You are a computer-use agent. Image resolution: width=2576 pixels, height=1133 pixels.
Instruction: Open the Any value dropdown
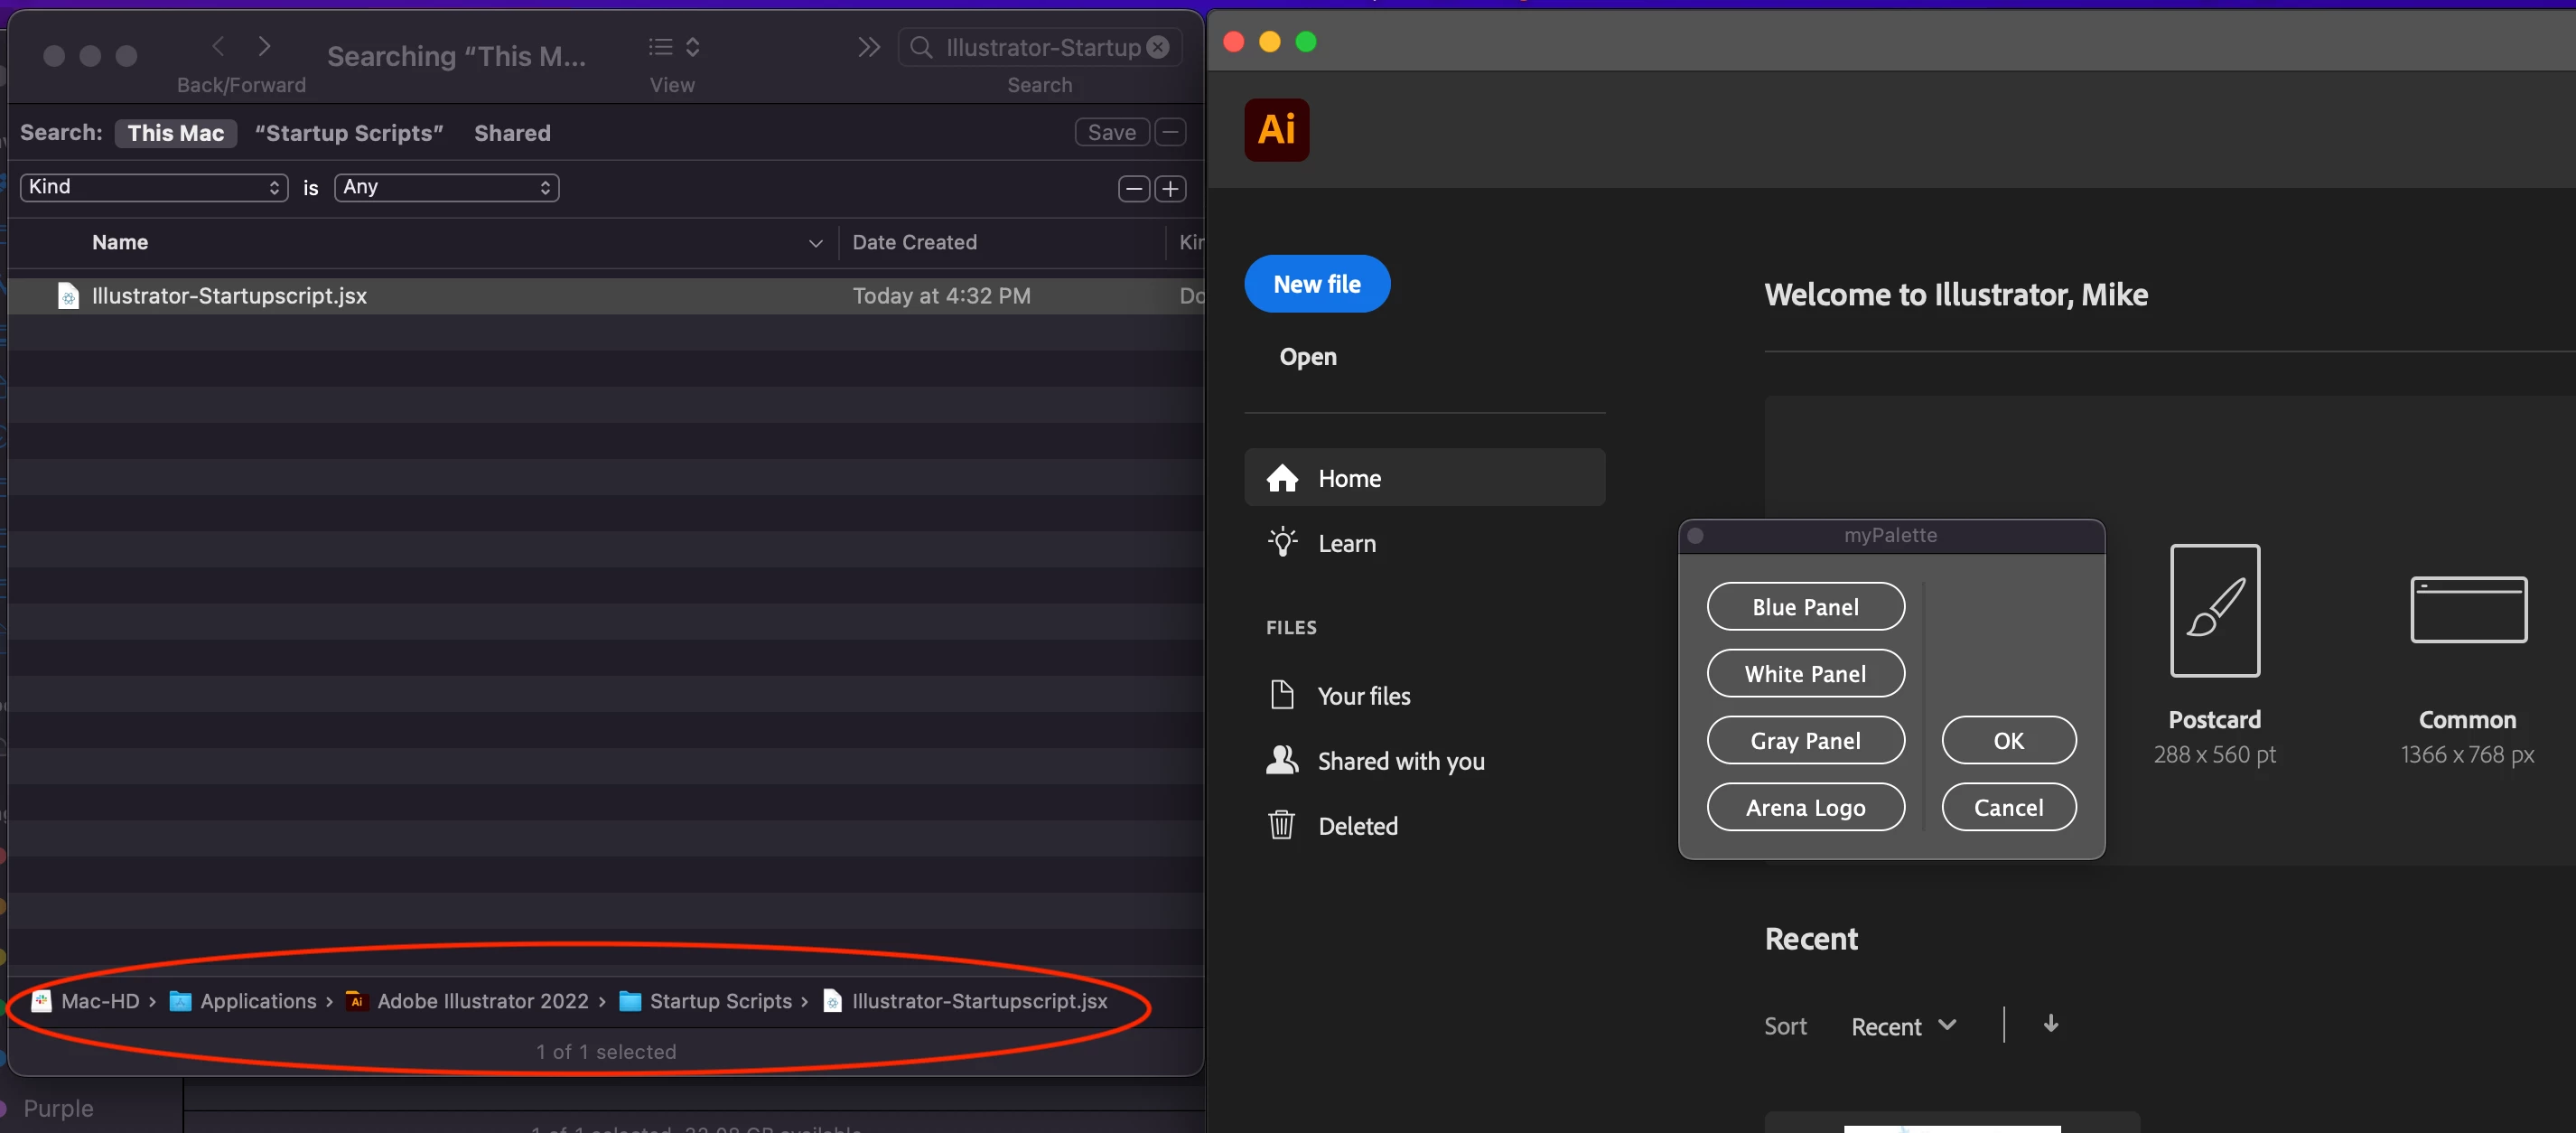tap(446, 187)
